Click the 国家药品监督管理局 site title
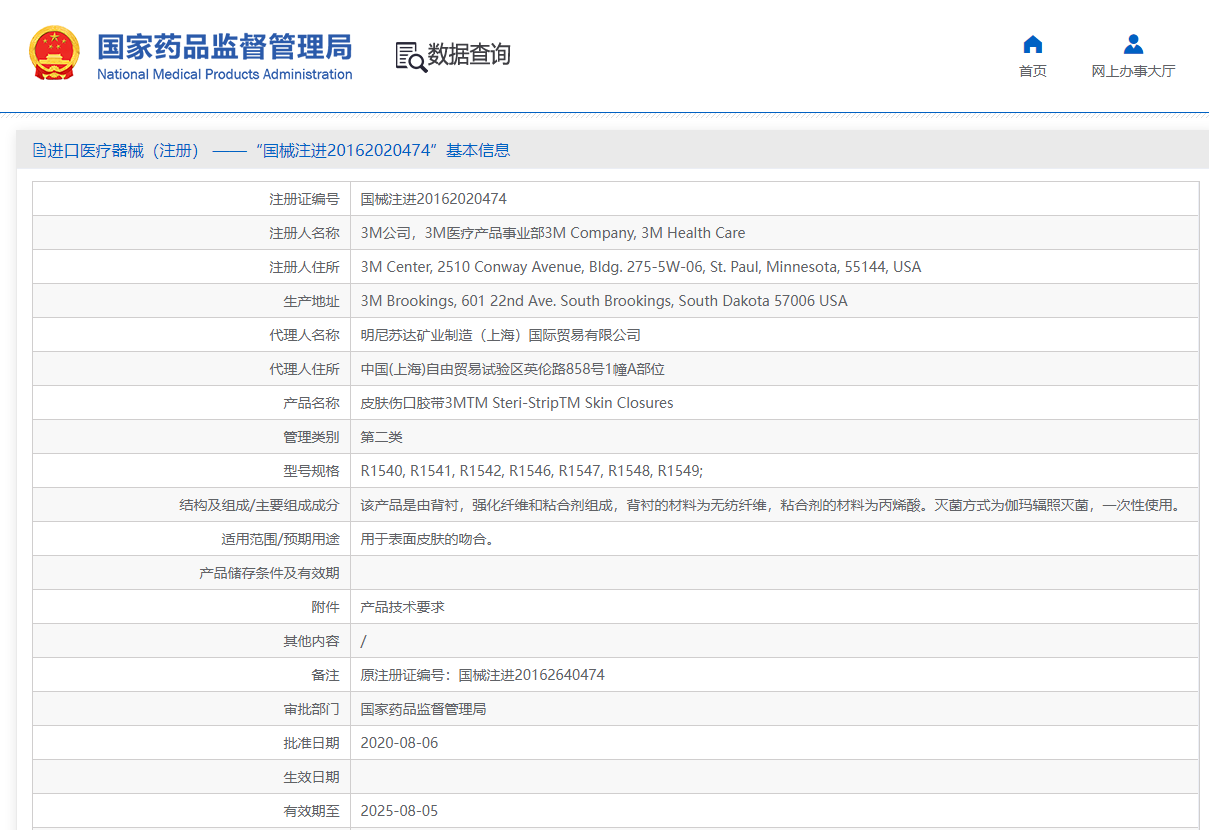 (225, 47)
